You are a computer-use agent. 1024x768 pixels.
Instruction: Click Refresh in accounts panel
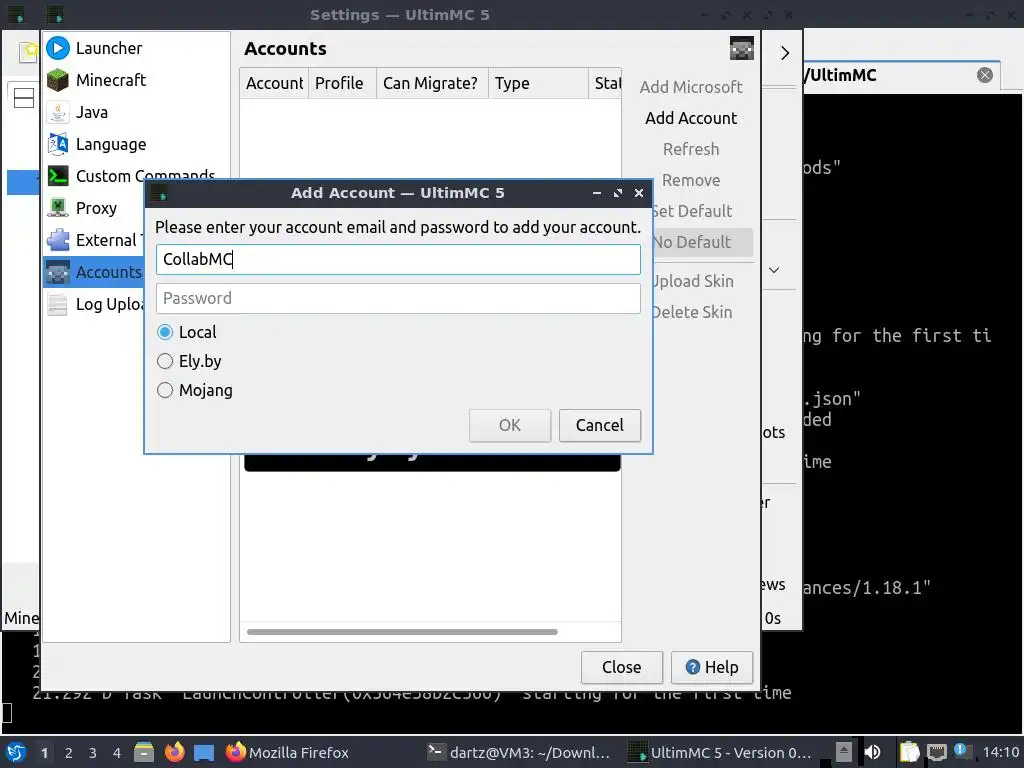coord(691,149)
